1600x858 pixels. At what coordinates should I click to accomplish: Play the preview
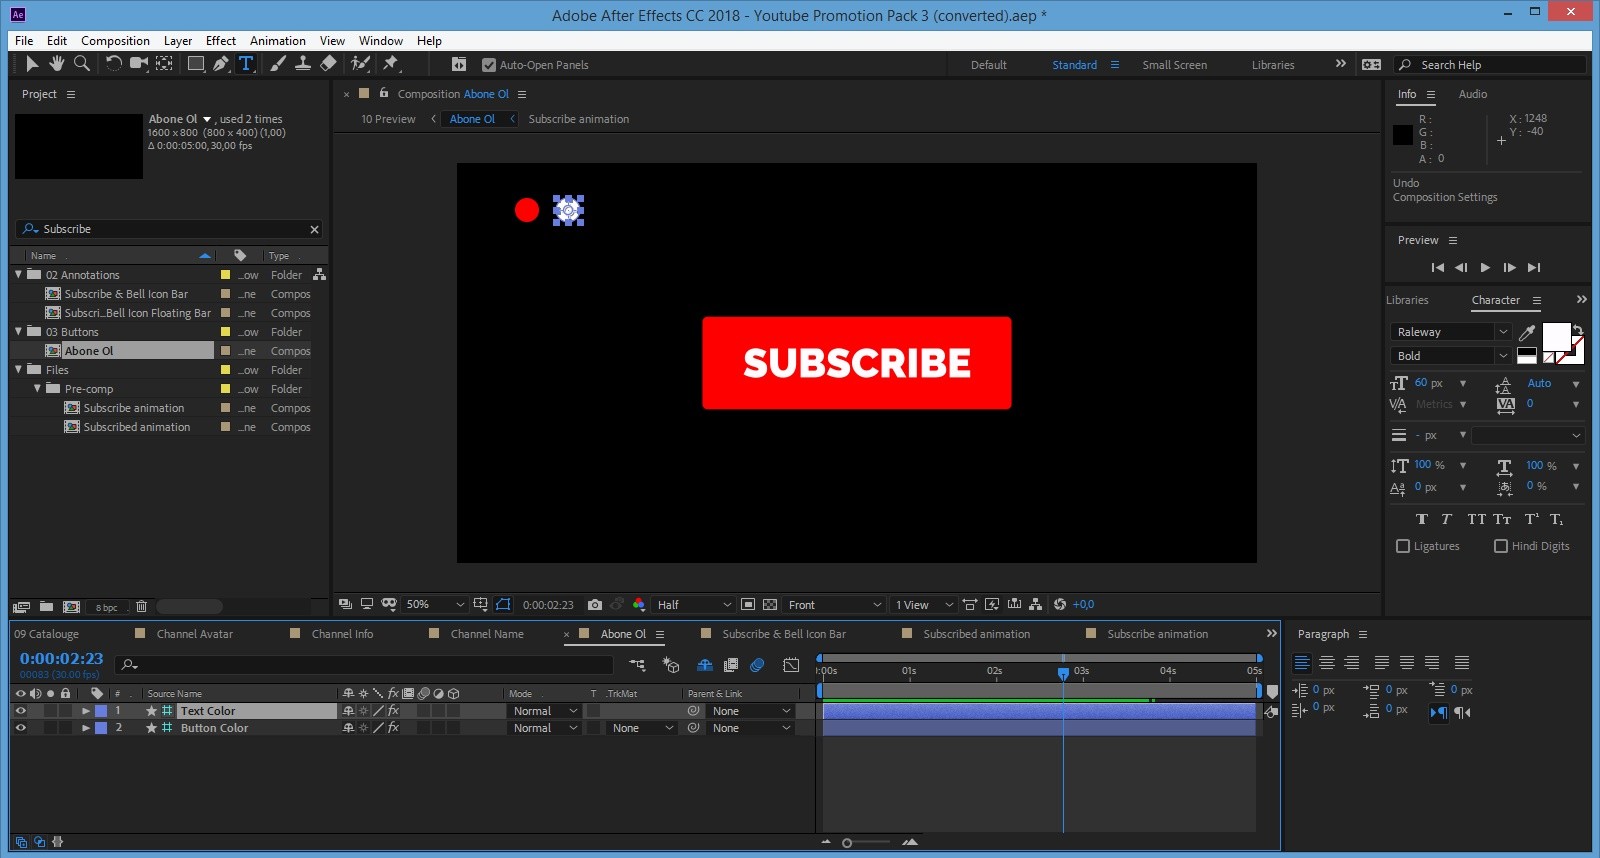1485,268
